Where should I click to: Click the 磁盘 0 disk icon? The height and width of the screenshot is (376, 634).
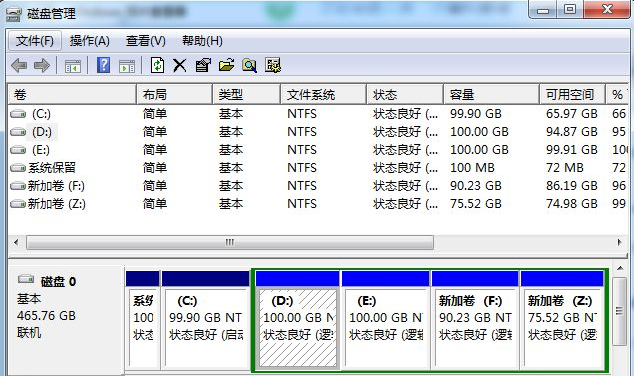(26, 279)
